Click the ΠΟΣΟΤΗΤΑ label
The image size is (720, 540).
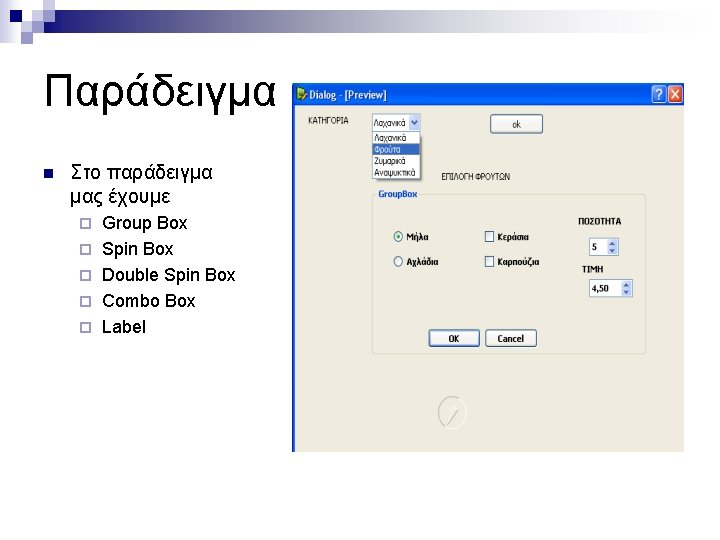tap(599, 221)
